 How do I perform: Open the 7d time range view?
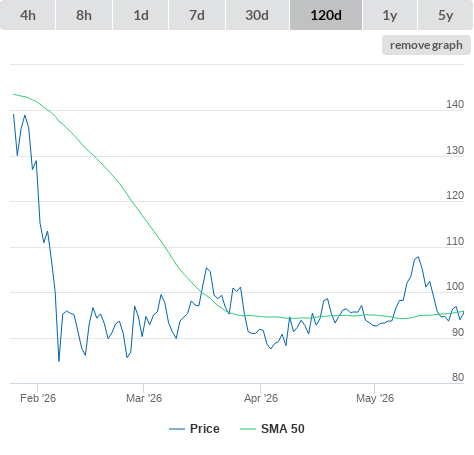[197, 15]
